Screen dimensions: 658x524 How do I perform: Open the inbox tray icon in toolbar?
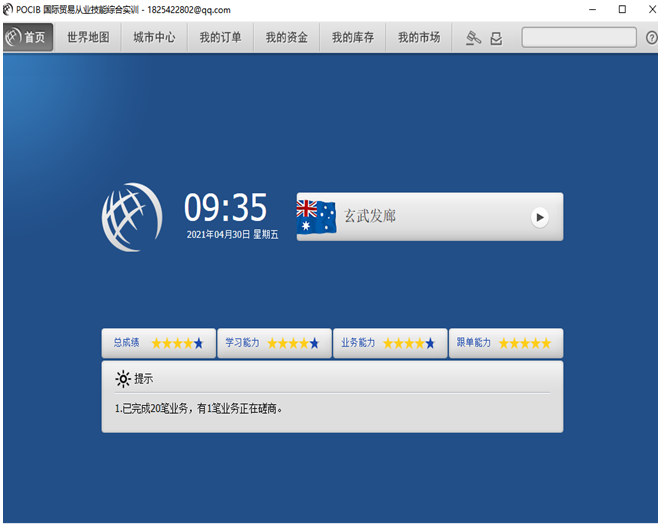click(496, 38)
